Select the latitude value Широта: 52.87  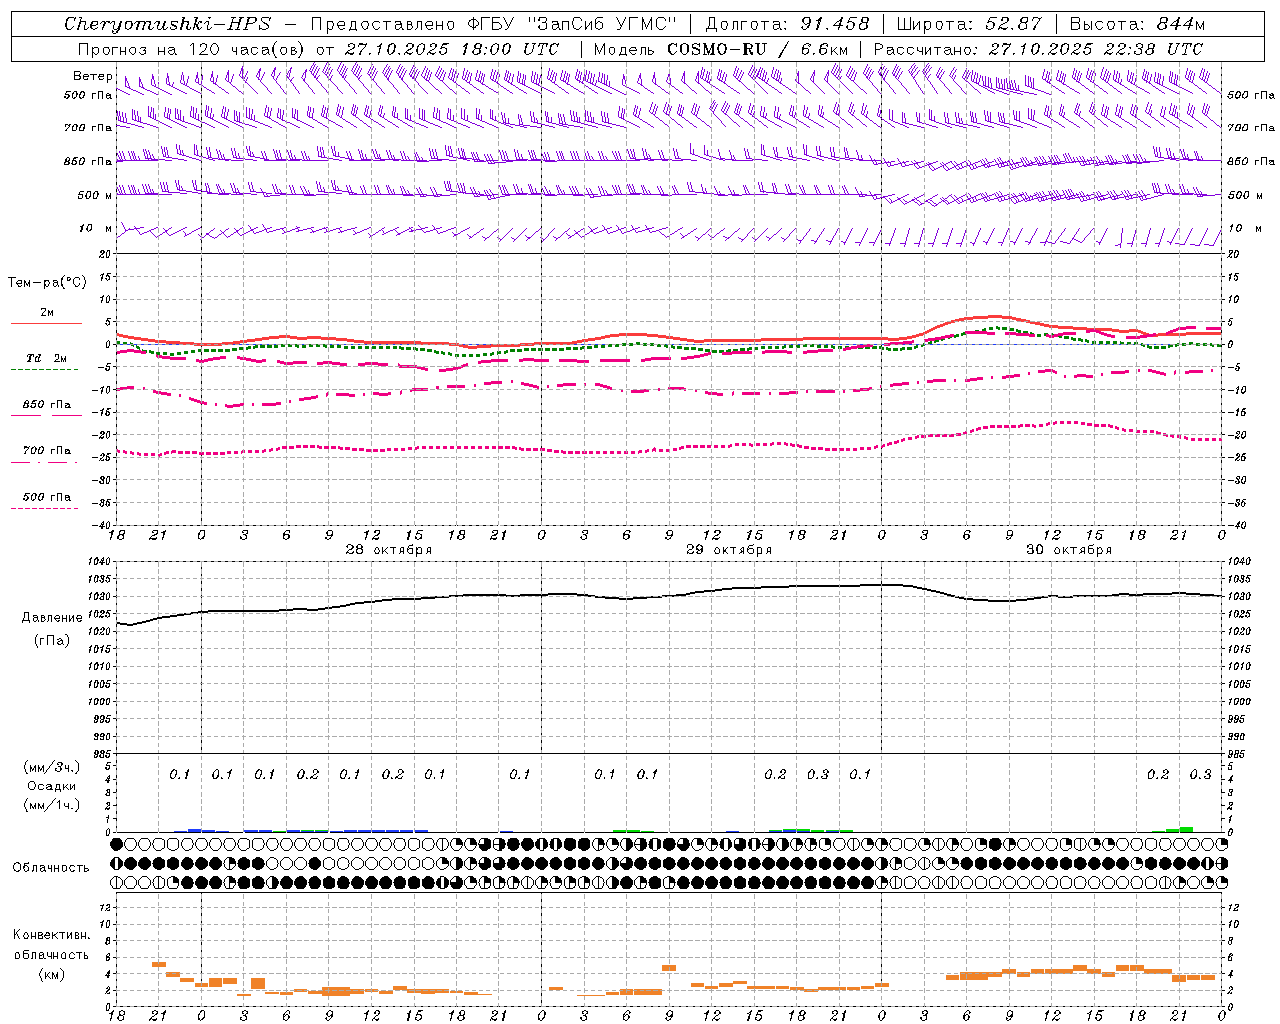[x=968, y=24]
